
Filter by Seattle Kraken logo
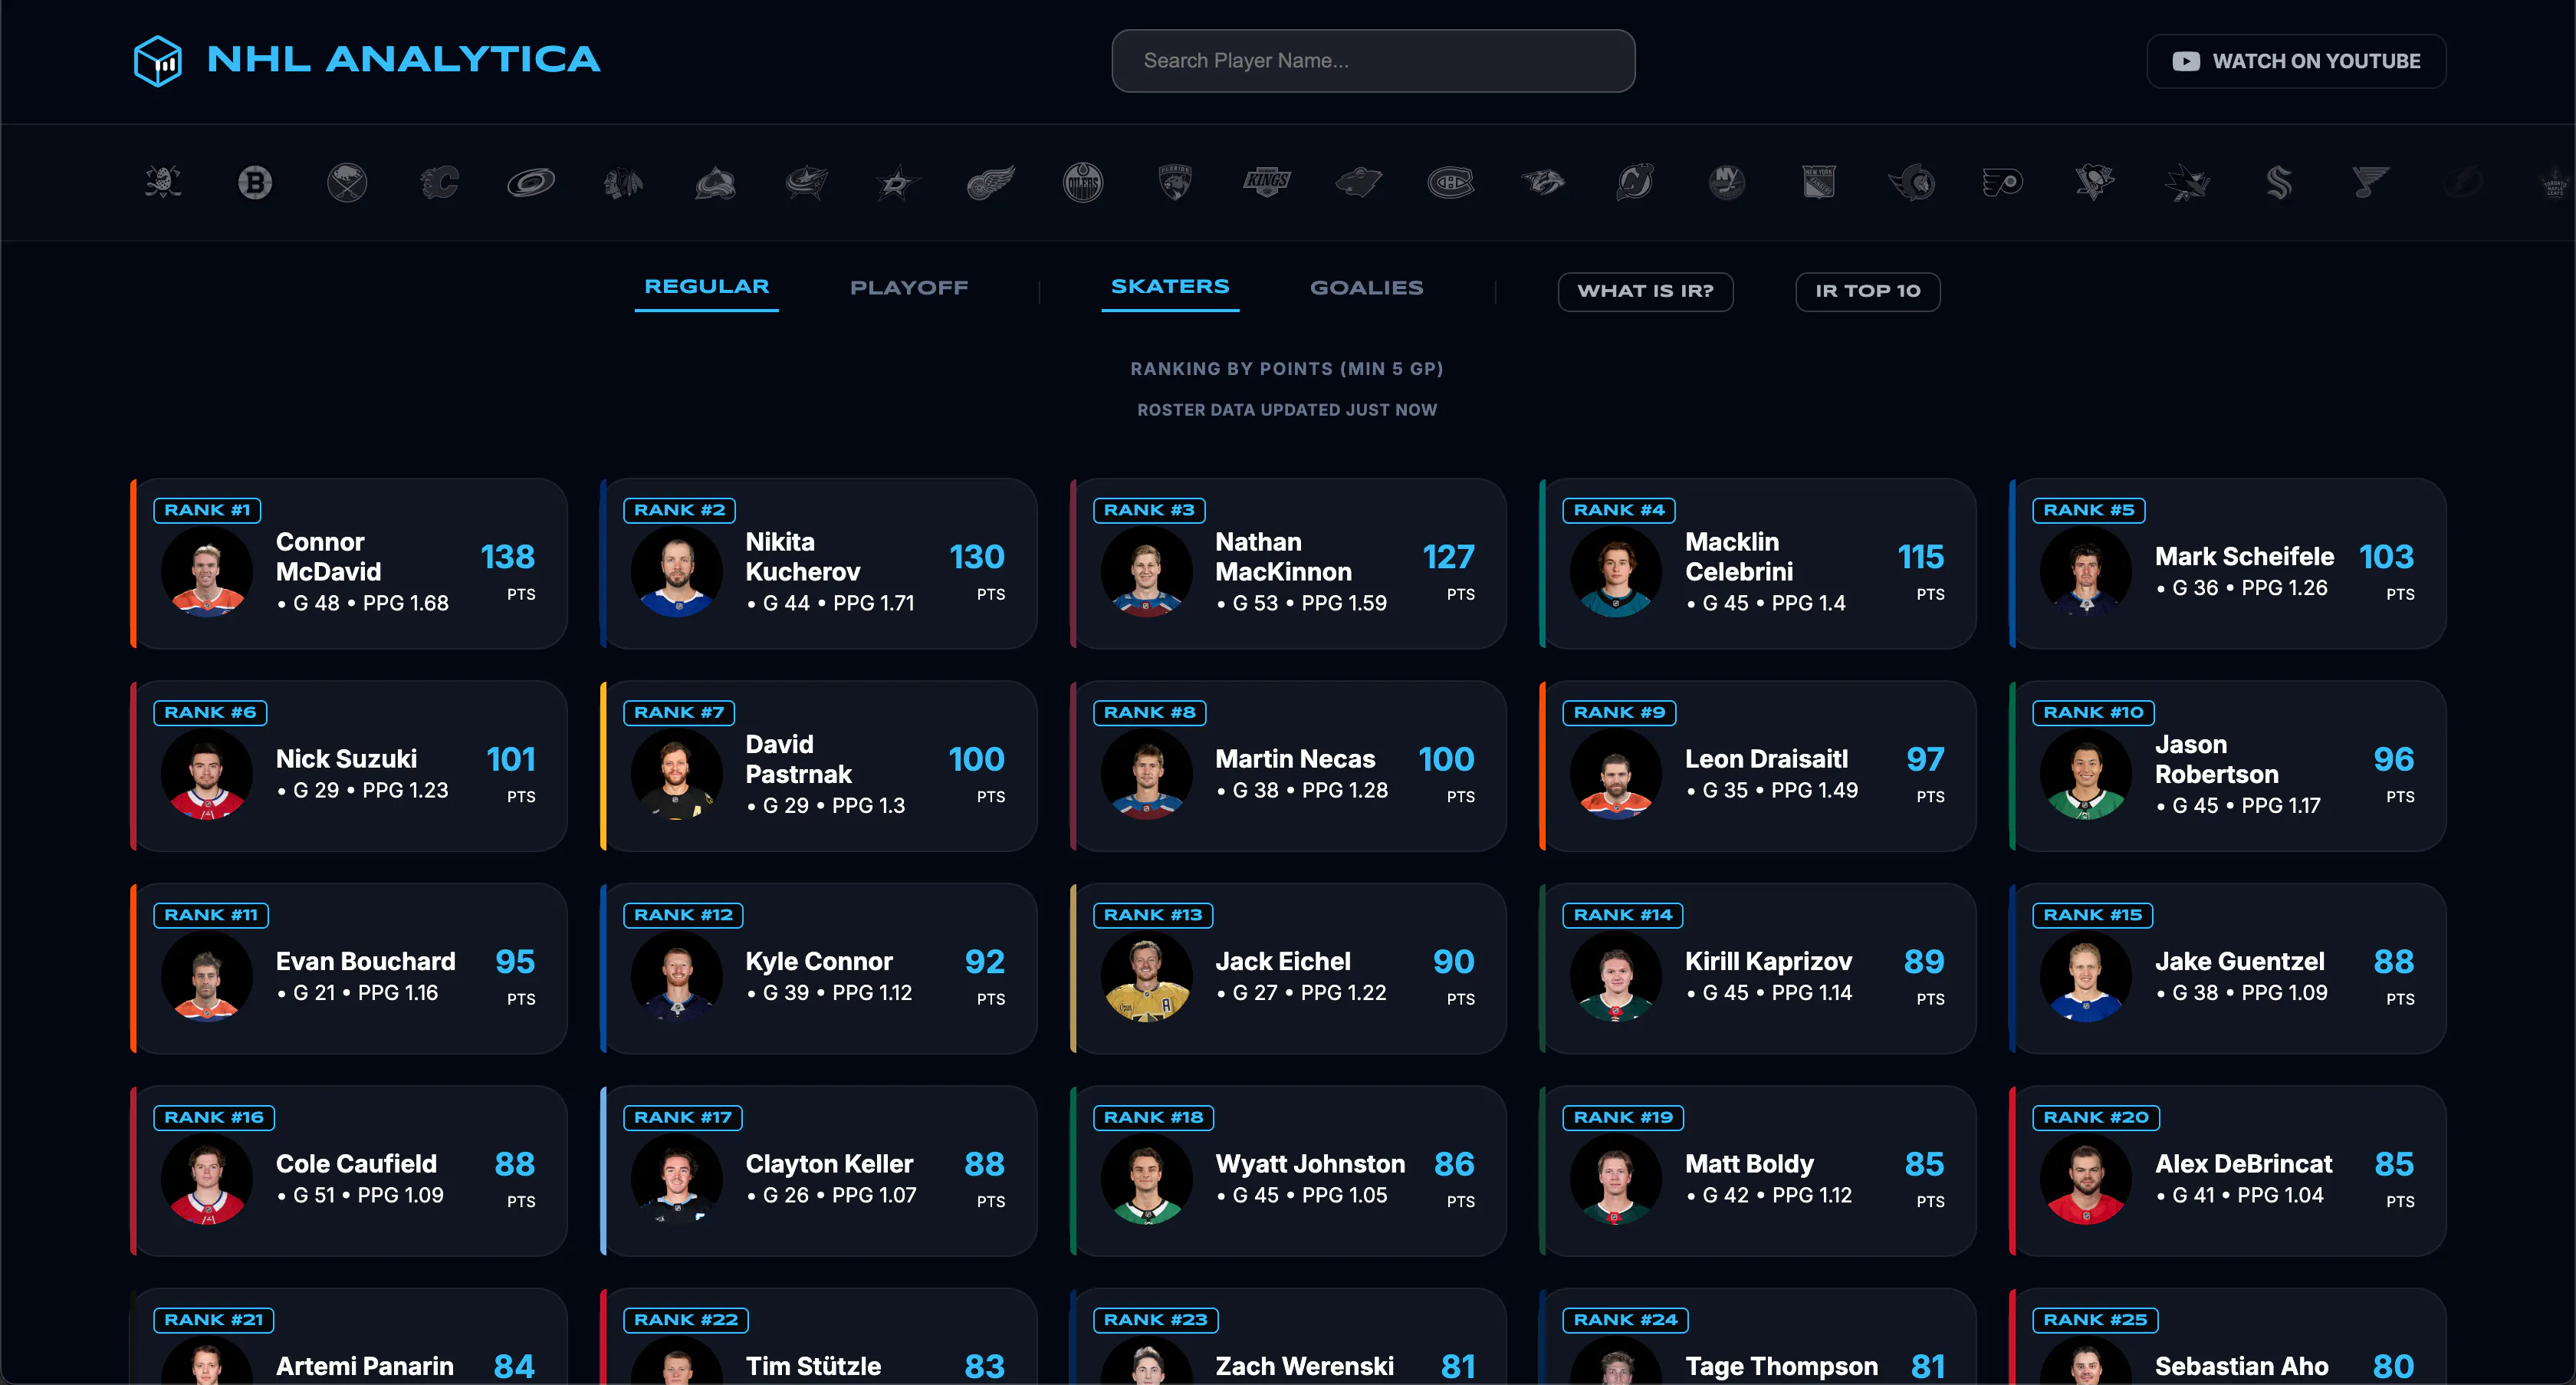(x=2279, y=183)
